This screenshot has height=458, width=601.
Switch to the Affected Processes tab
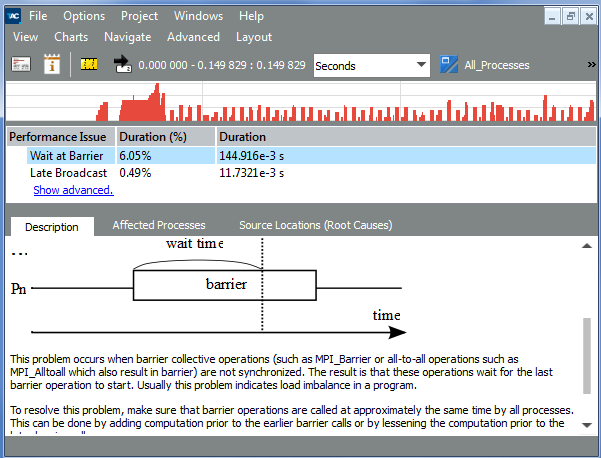(159, 226)
